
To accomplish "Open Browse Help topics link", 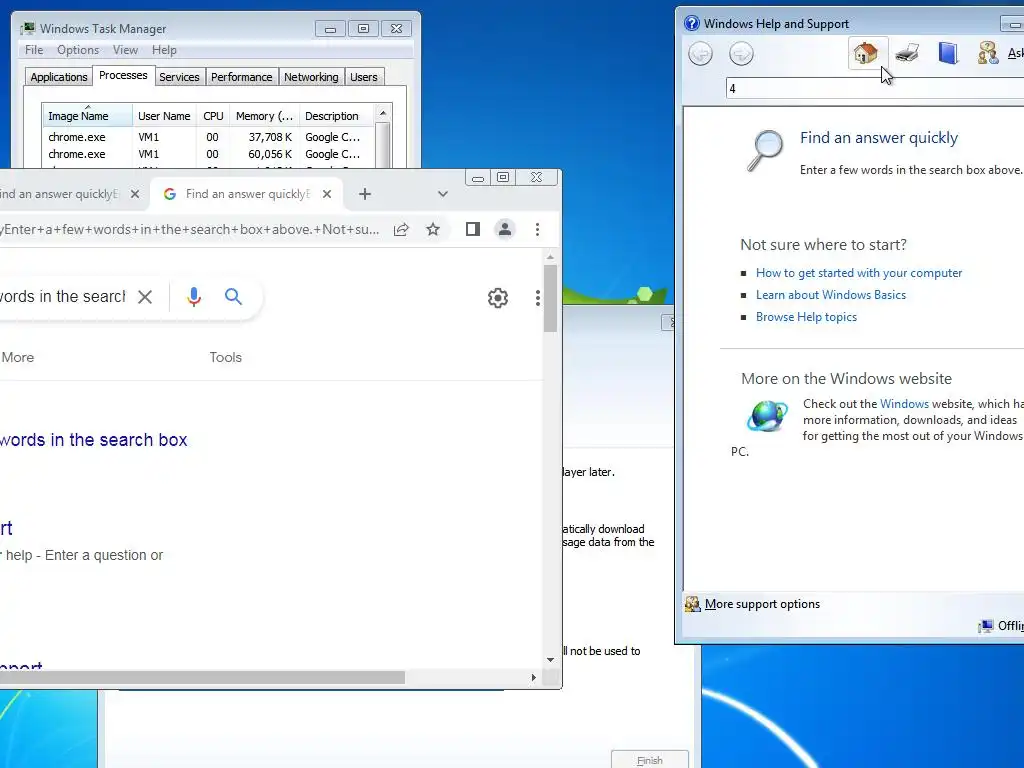I will [x=806, y=317].
